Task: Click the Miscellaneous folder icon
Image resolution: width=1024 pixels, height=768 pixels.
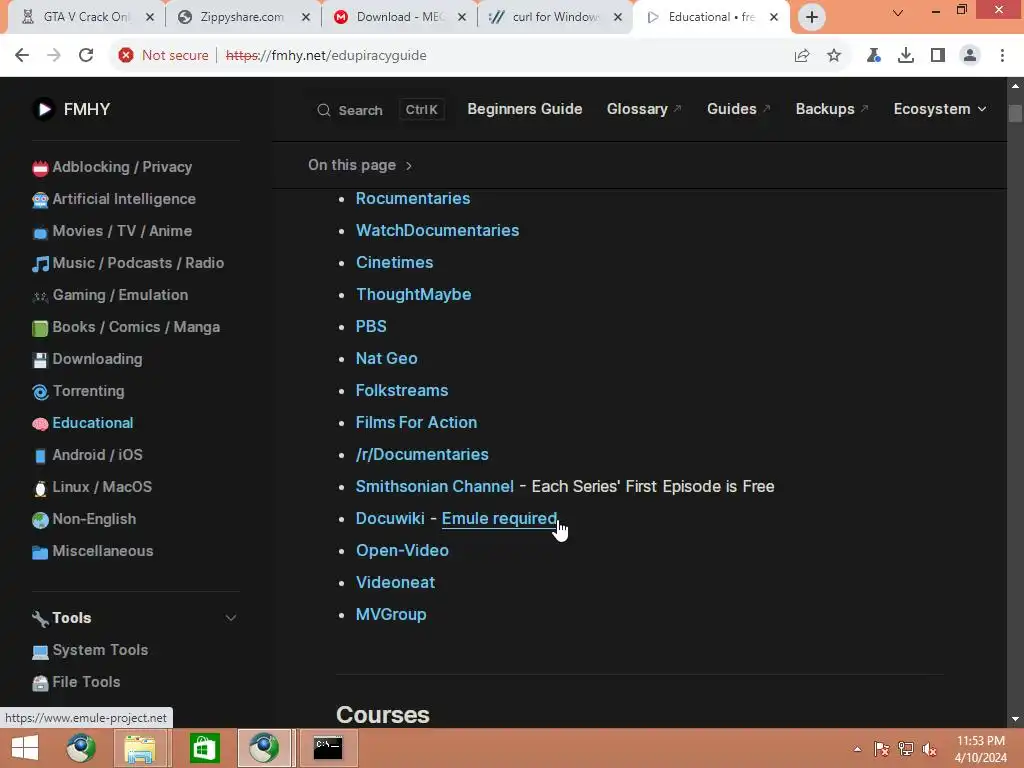Action: pos(40,552)
